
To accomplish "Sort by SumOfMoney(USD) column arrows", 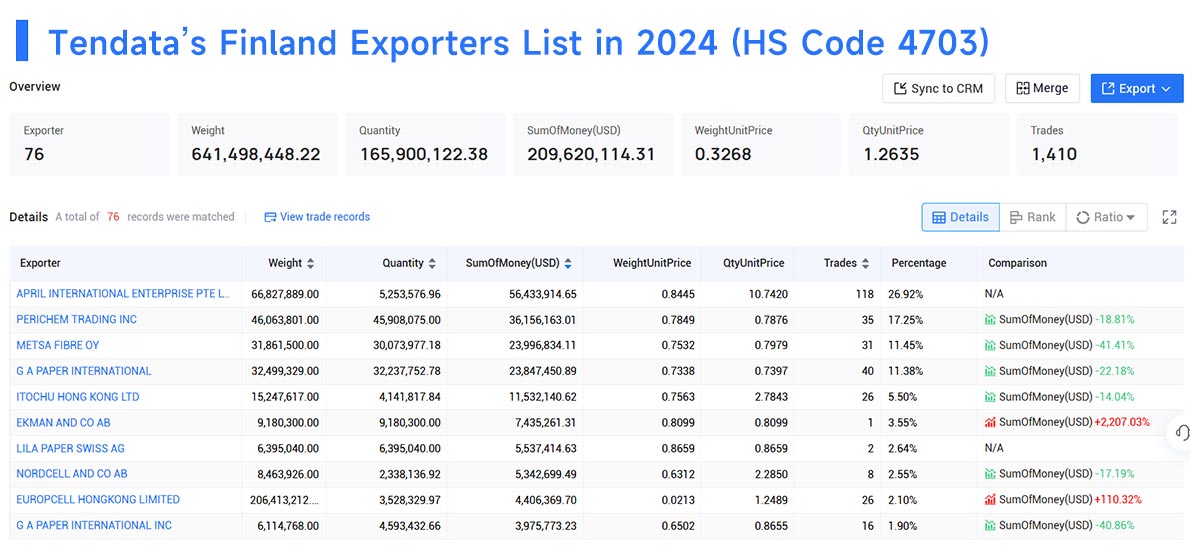I will pyautogui.click(x=568, y=263).
